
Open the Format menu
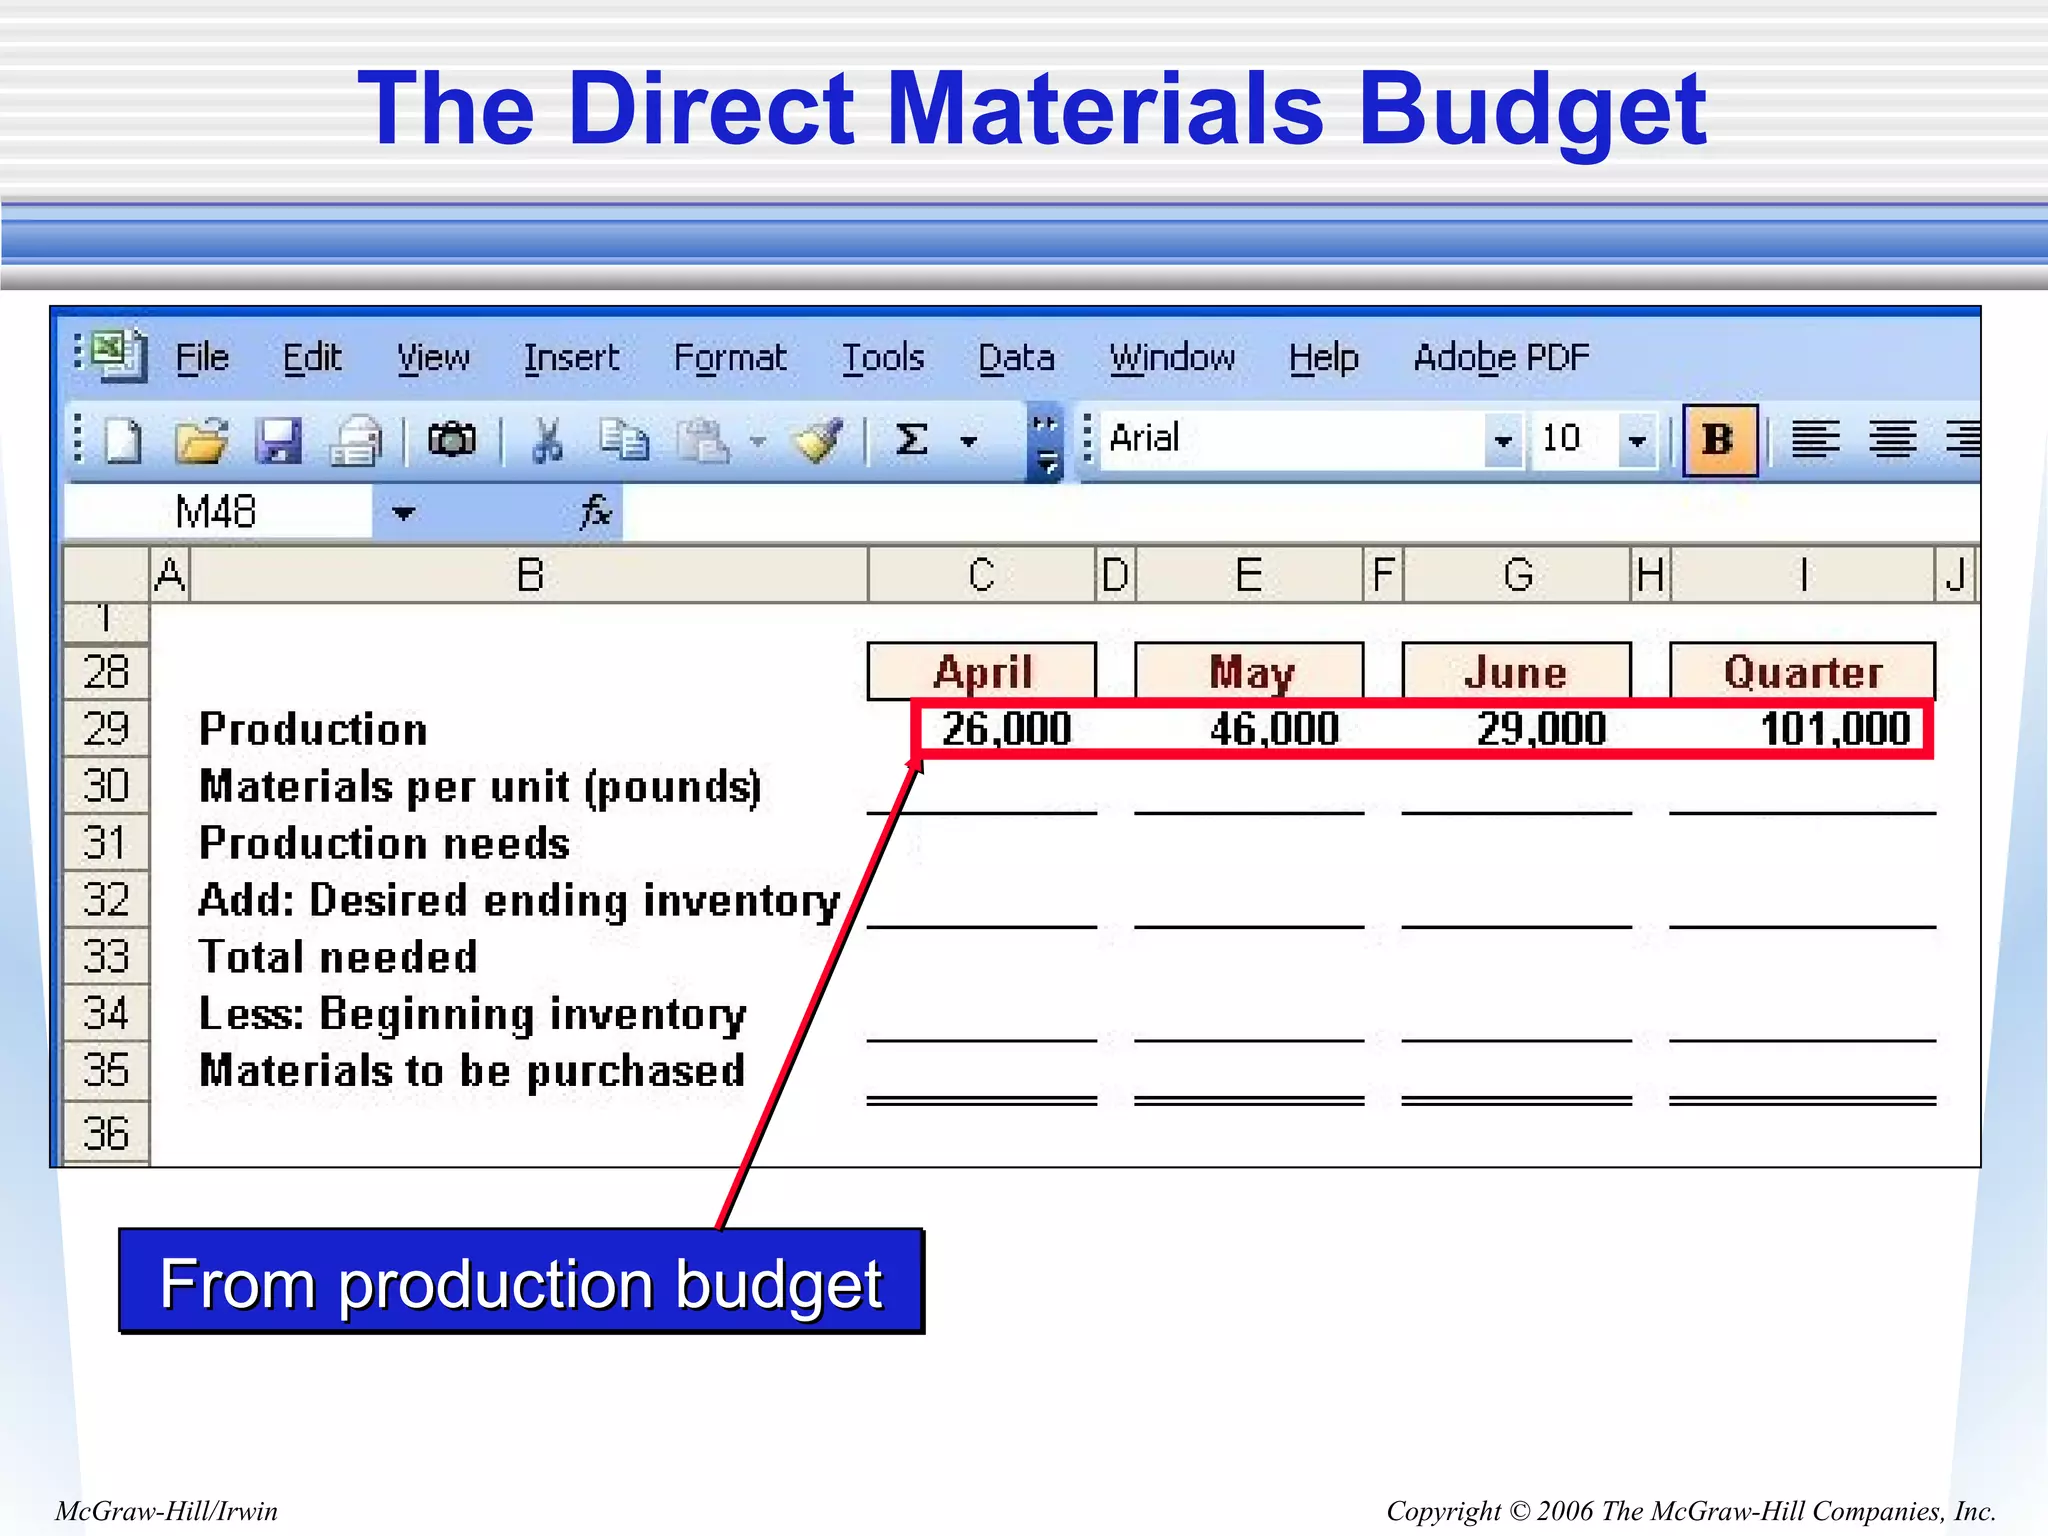pos(730,357)
